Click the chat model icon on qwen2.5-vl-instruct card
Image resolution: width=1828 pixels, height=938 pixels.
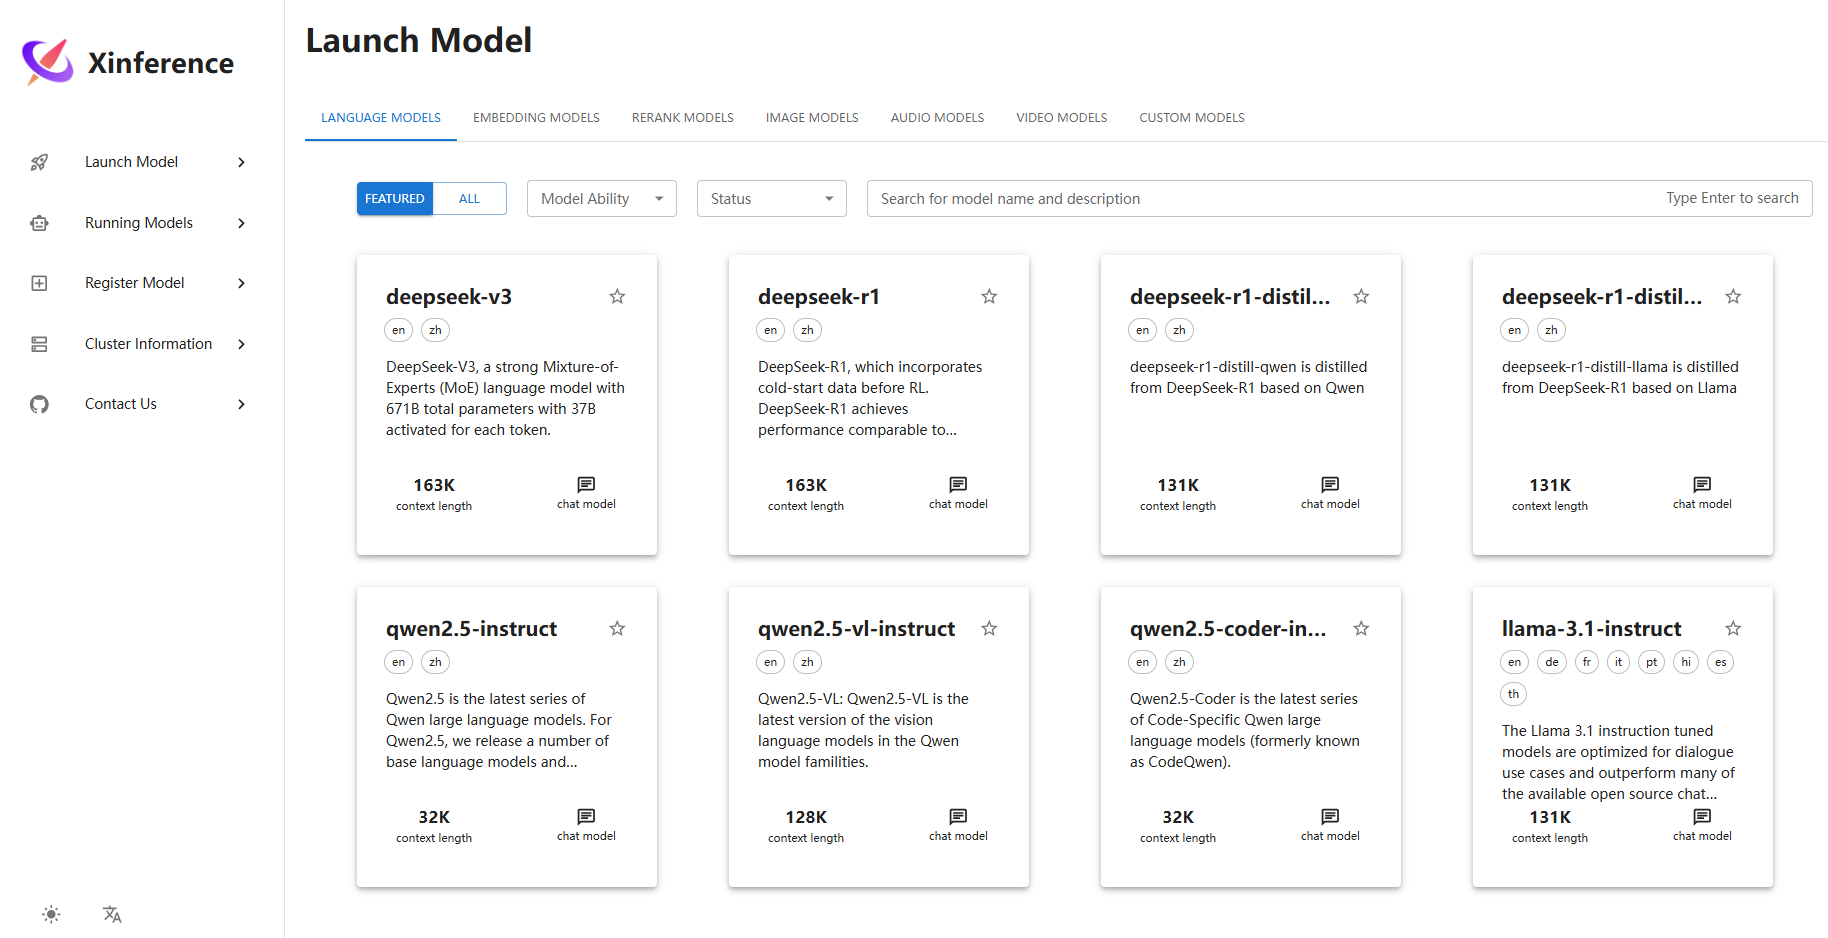tap(958, 817)
